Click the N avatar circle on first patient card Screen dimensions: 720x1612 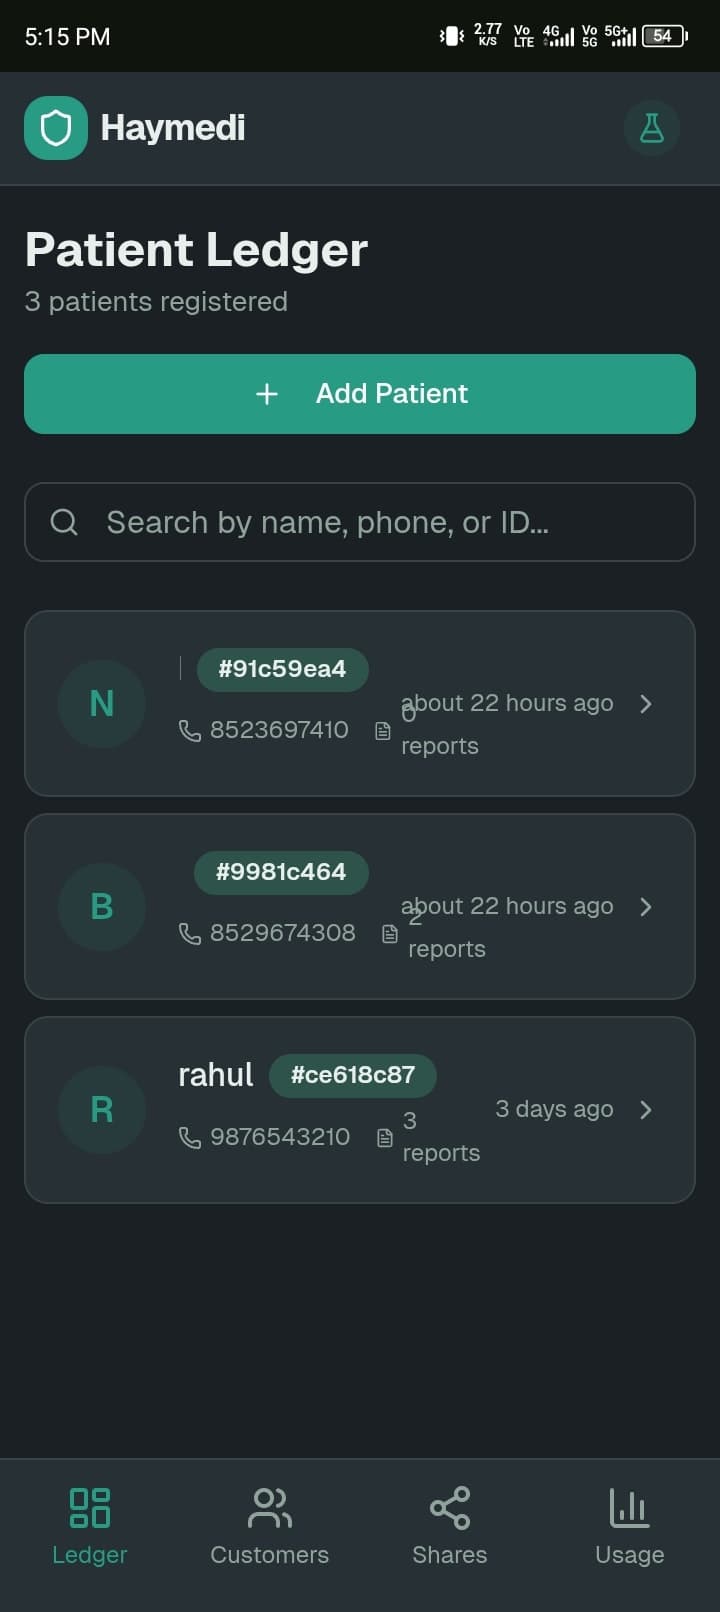click(101, 703)
